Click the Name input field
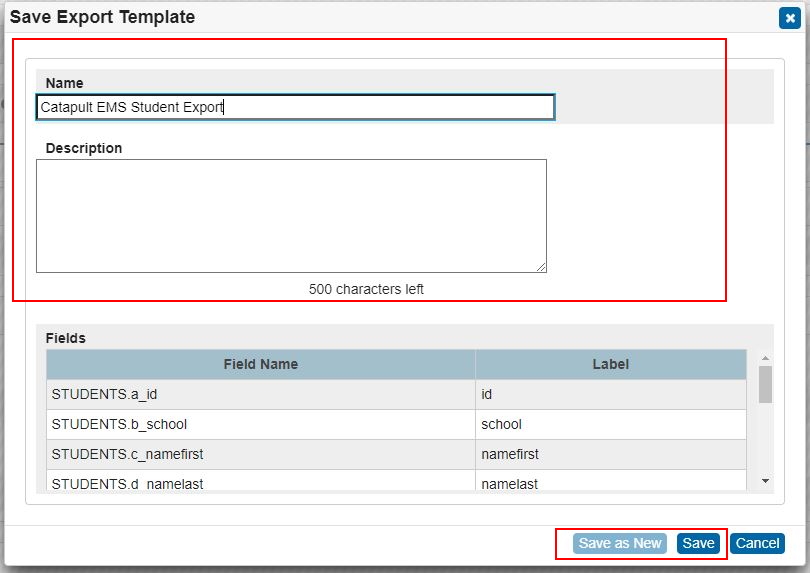The height and width of the screenshot is (573, 810). (x=295, y=107)
